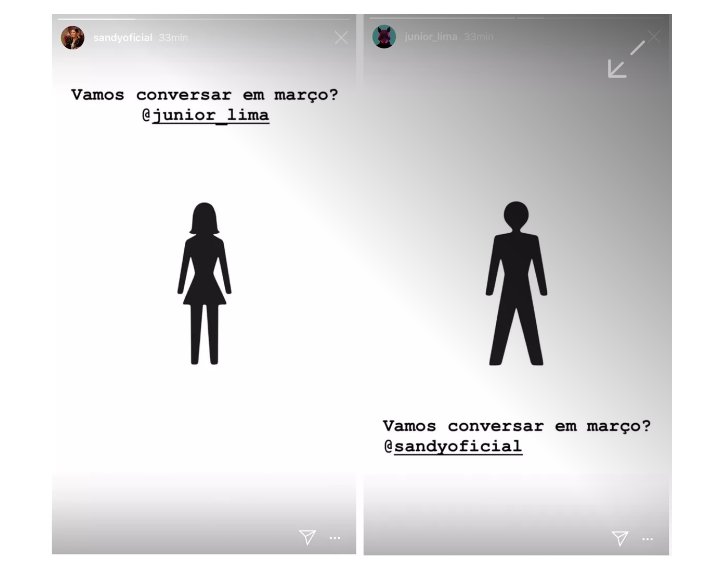
Task: Close sandyoficial's story with the X icon
Action: 341,38
